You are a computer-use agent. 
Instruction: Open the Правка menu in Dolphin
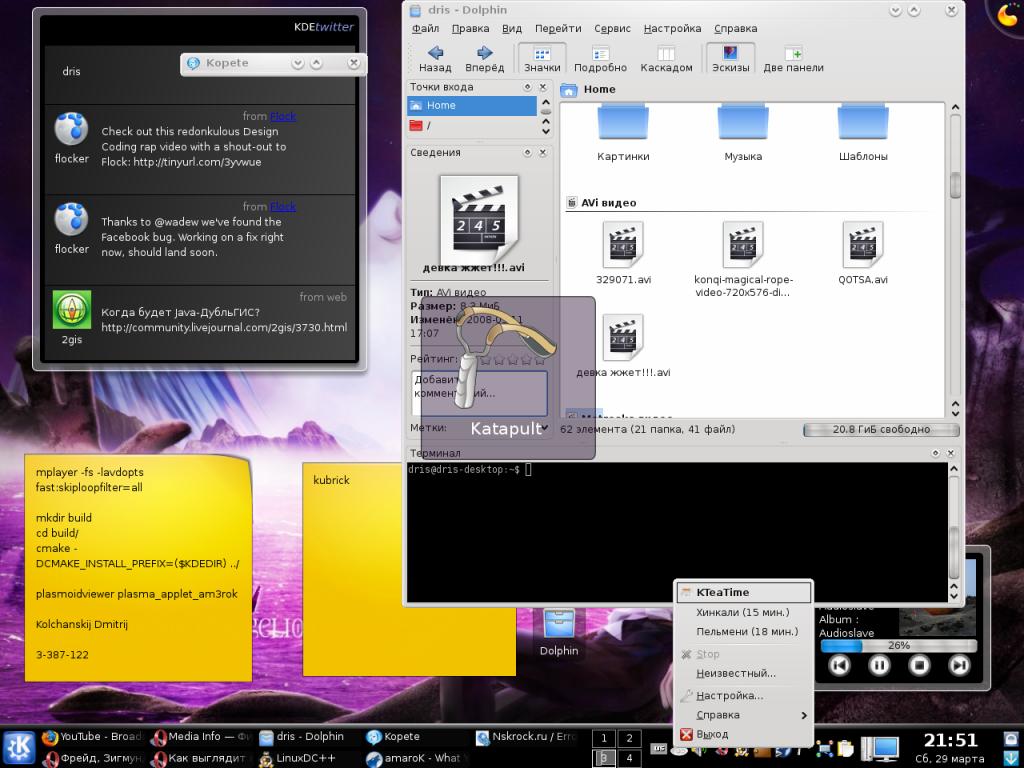coord(470,28)
